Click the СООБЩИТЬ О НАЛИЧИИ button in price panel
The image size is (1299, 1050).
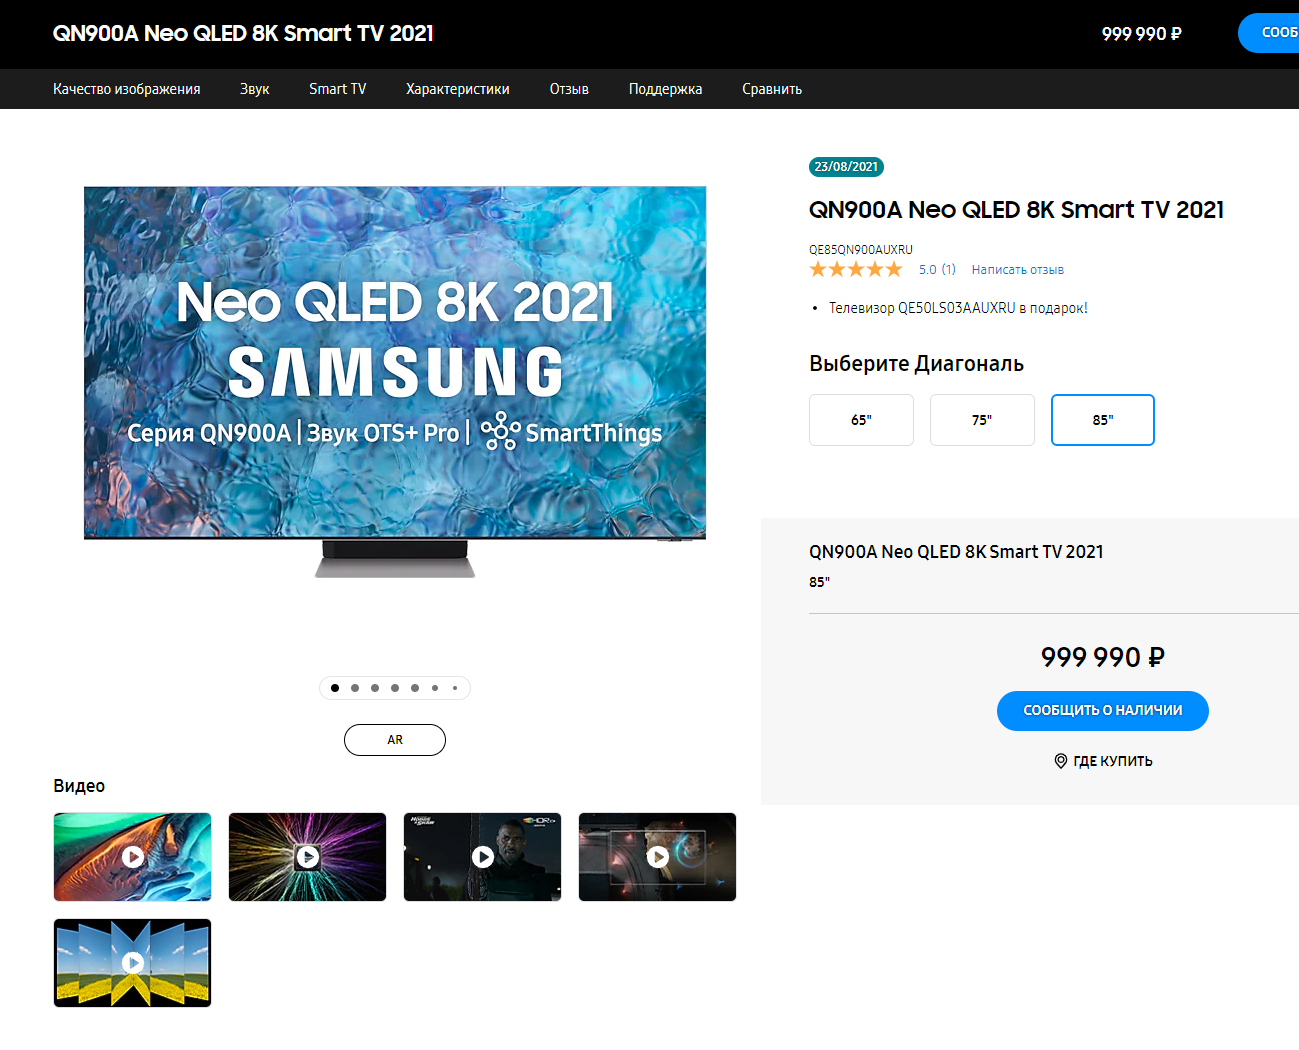1103,711
